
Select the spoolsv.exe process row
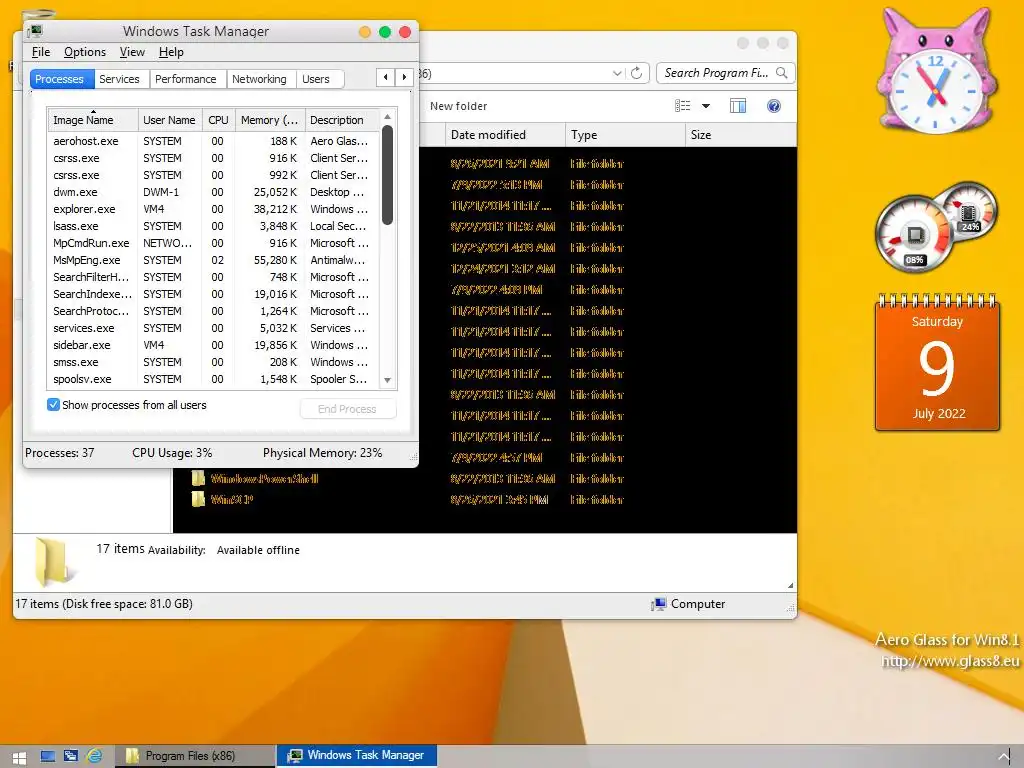[213, 379]
